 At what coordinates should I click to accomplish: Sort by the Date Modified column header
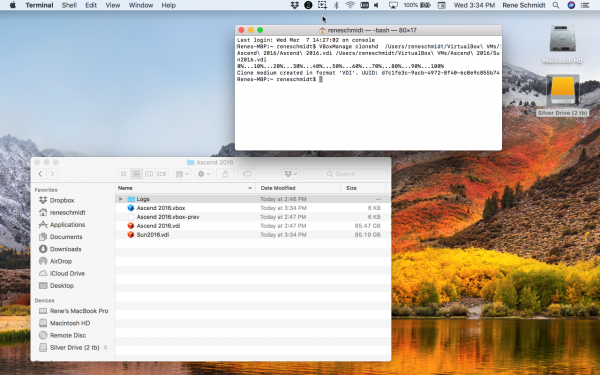(x=298, y=188)
